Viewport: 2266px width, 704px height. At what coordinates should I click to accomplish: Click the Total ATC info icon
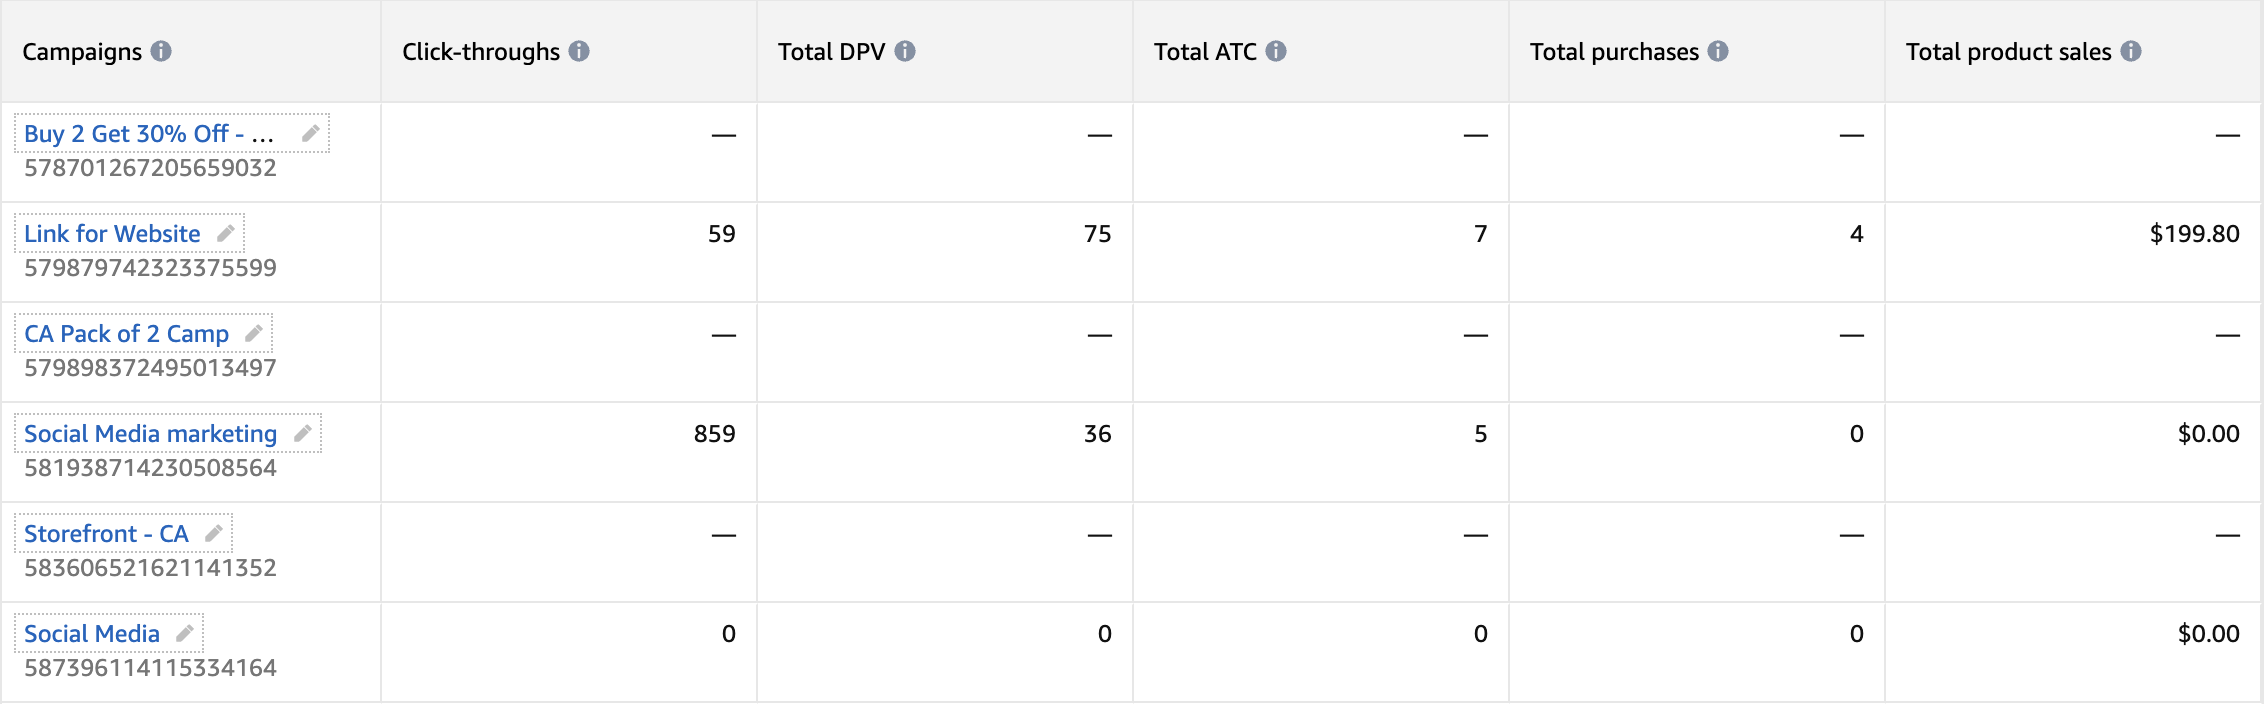[x=1276, y=51]
